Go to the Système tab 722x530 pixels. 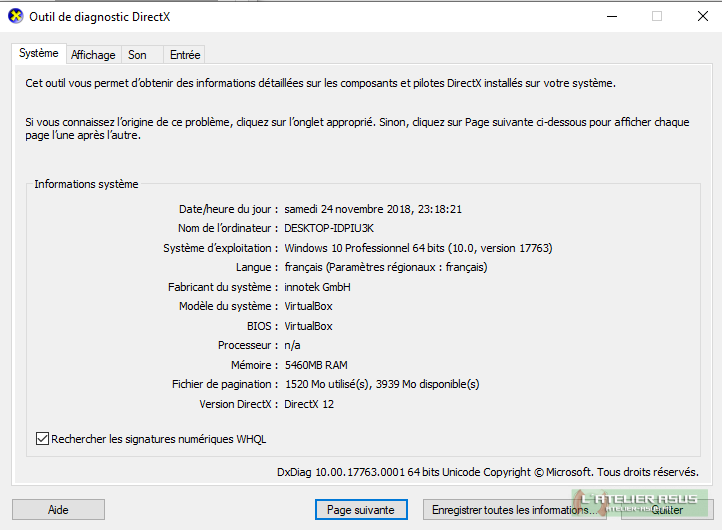(39, 54)
